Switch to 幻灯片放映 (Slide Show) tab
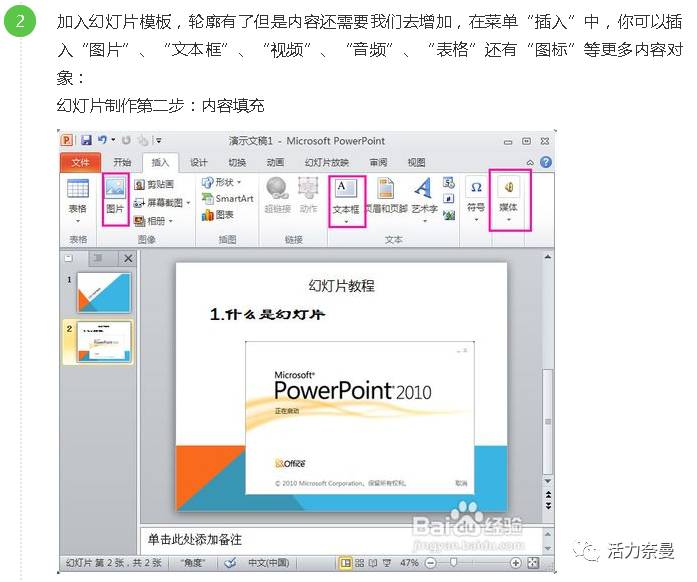697x582 pixels. (x=327, y=162)
